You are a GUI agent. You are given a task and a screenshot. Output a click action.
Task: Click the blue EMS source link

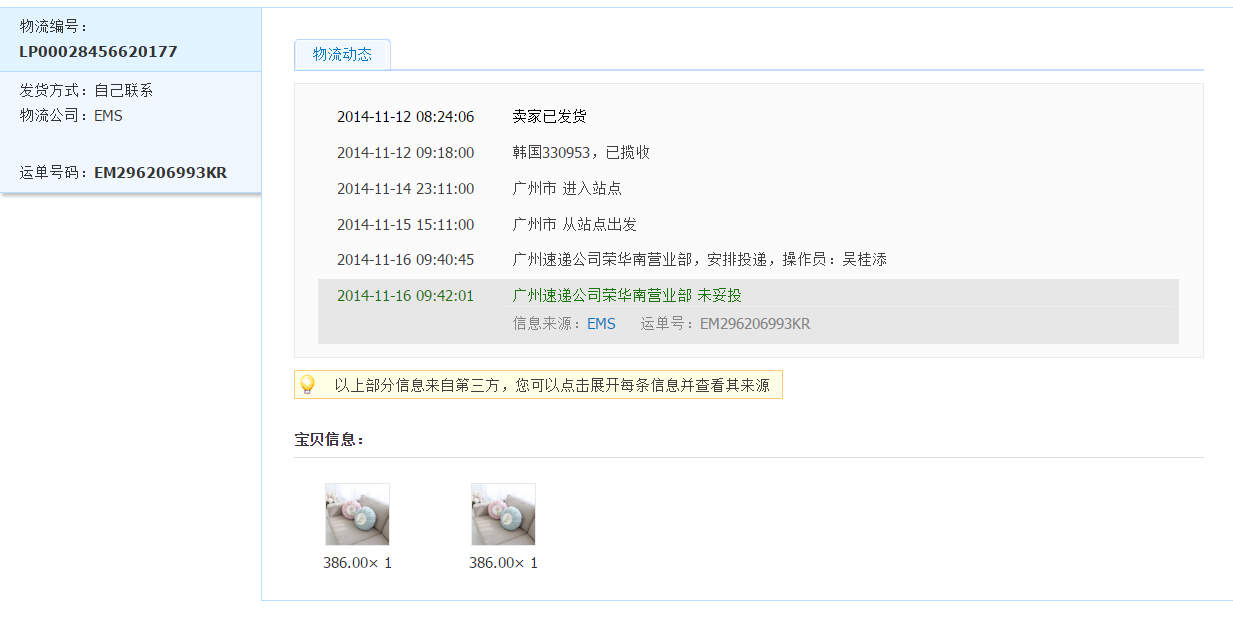coord(601,324)
